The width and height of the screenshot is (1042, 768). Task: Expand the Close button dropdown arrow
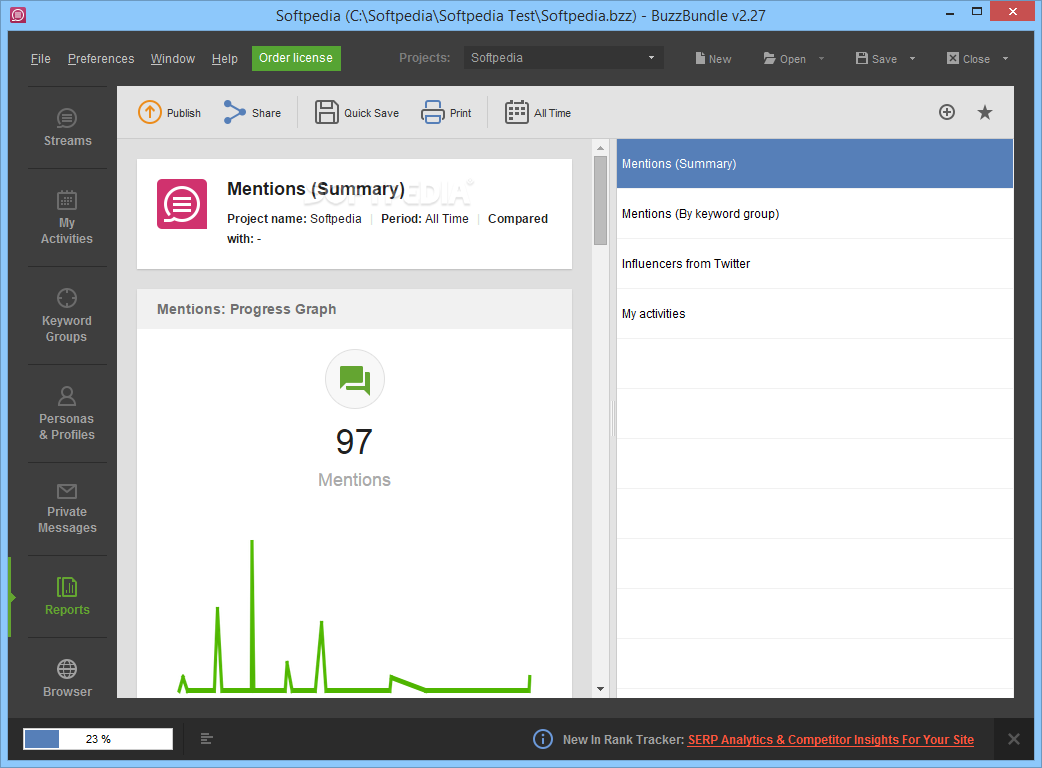[x=1005, y=58]
